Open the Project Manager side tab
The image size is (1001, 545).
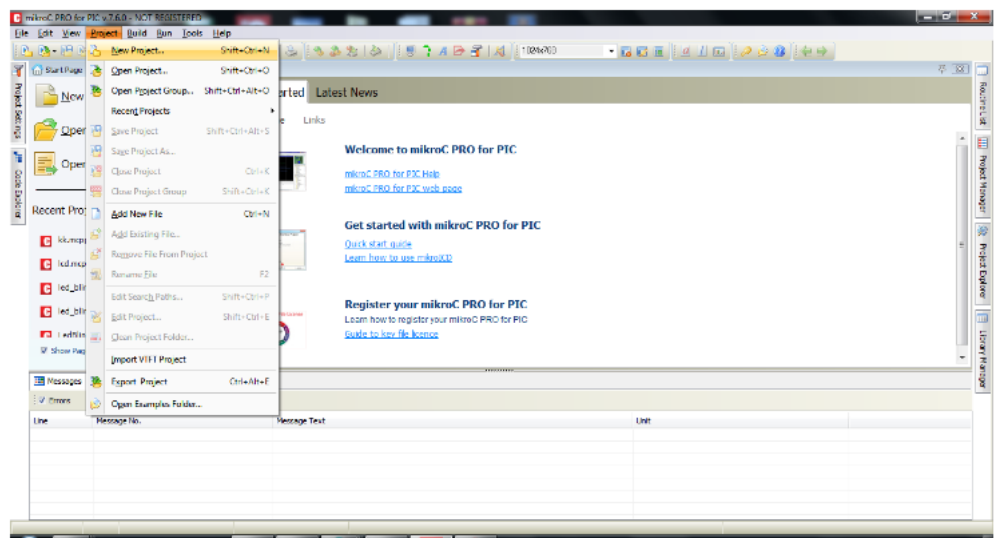(x=982, y=176)
